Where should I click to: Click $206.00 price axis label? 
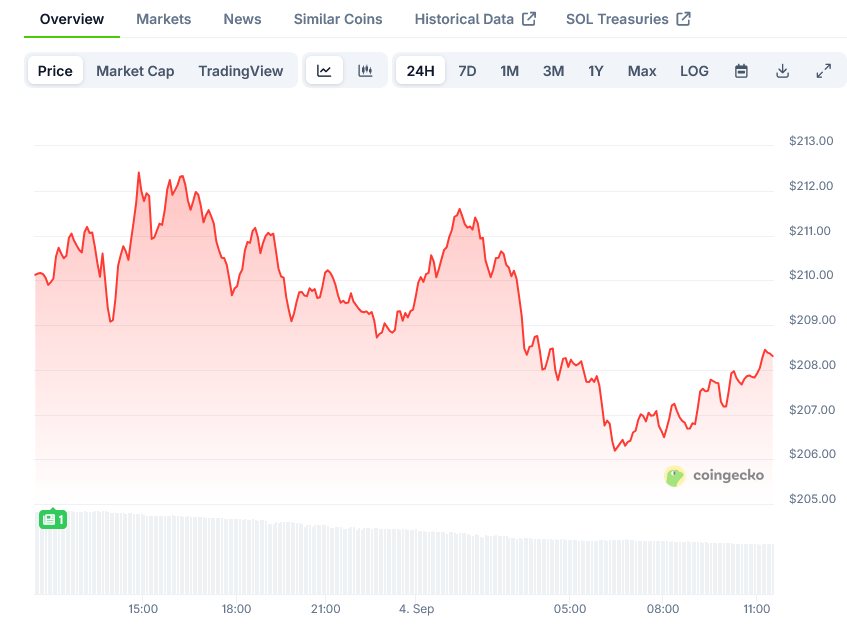coord(812,454)
